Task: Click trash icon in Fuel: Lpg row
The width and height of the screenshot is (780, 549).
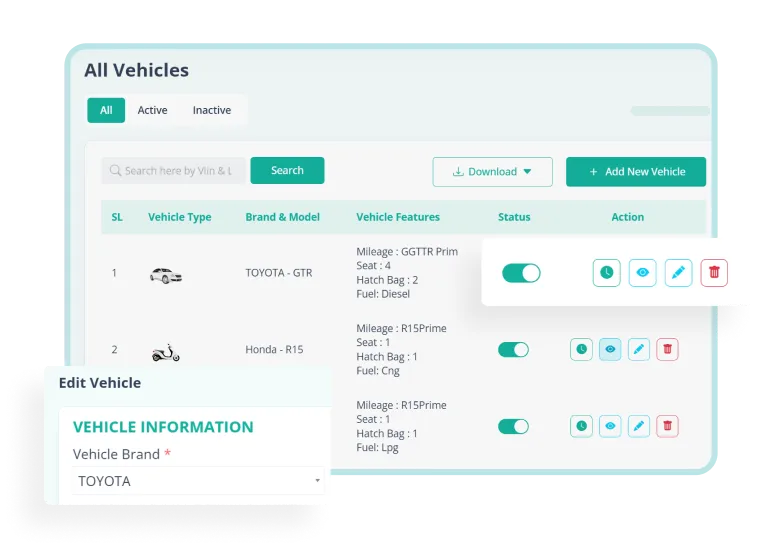Action: pyautogui.click(x=668, y=426)
